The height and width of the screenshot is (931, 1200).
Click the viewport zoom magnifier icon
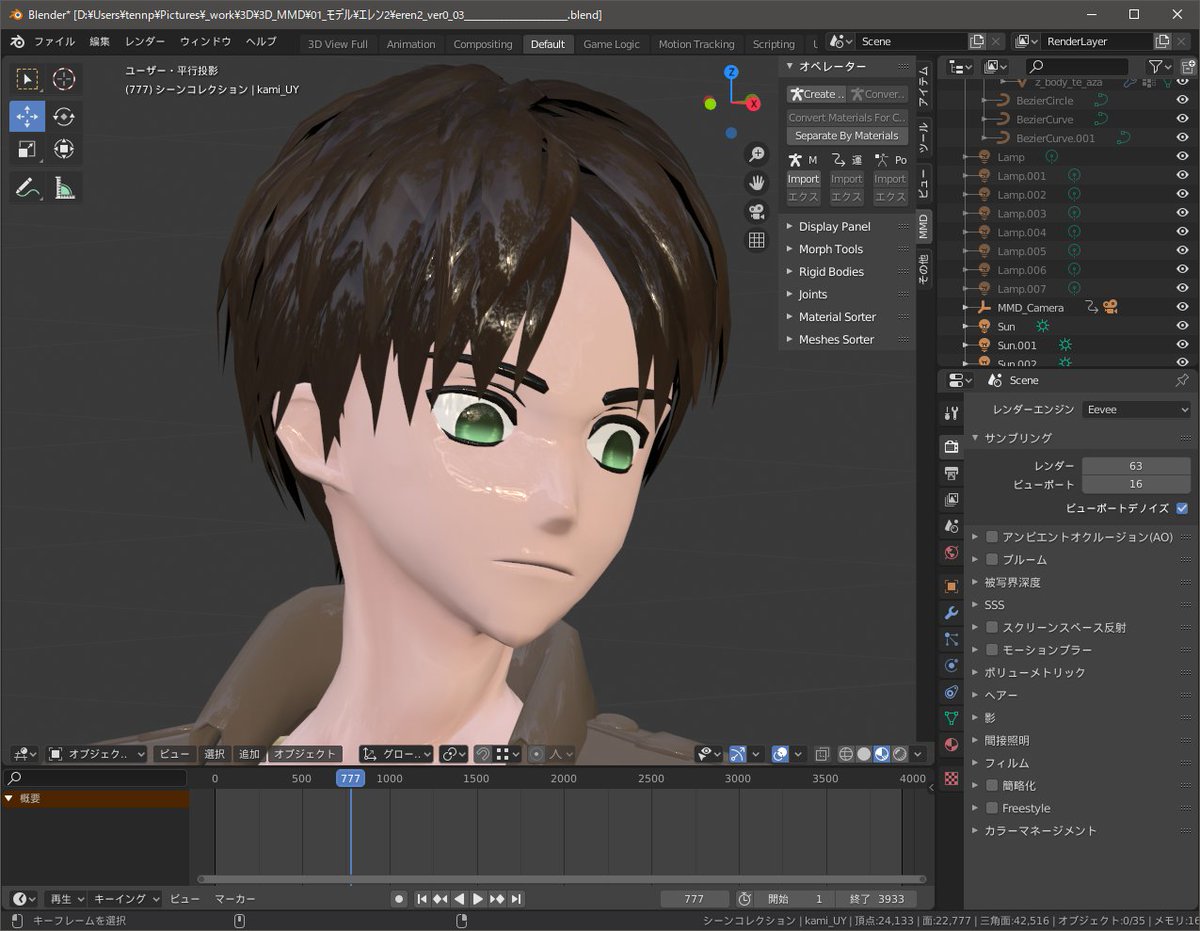(757, 154)
